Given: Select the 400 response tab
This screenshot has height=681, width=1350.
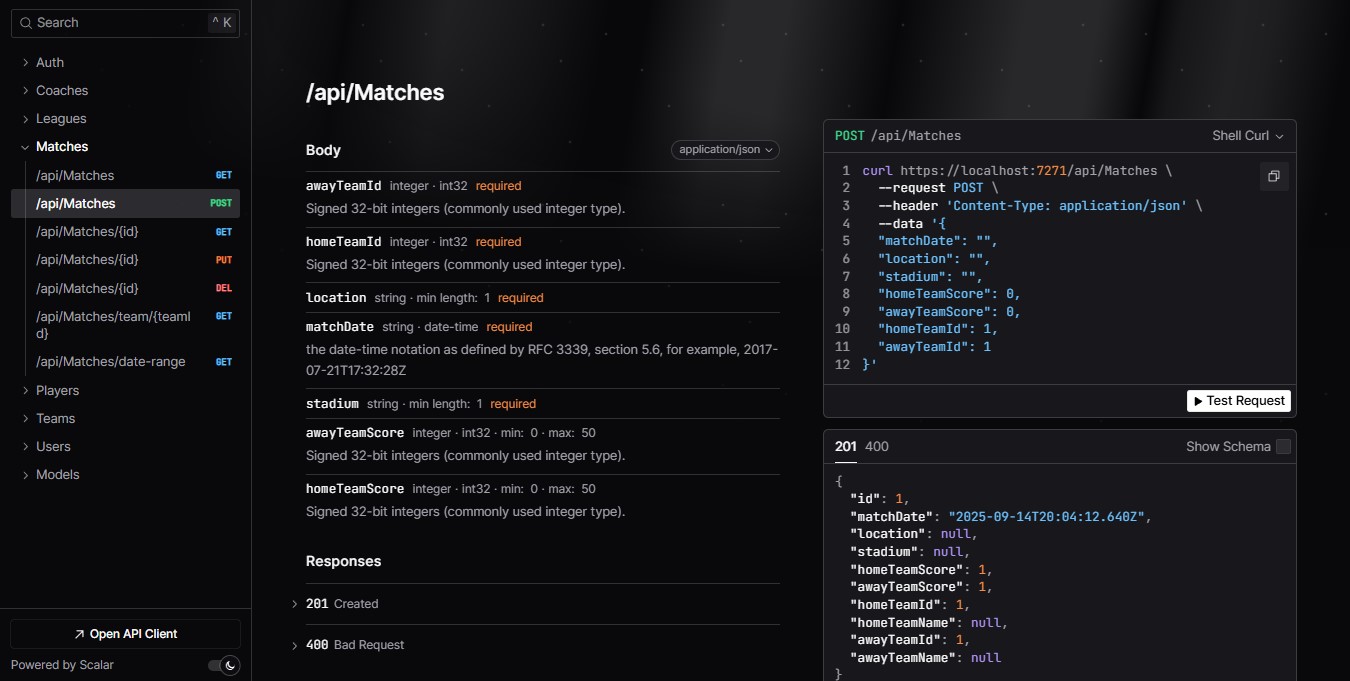Looking at the screenshot, I should 876,447.
